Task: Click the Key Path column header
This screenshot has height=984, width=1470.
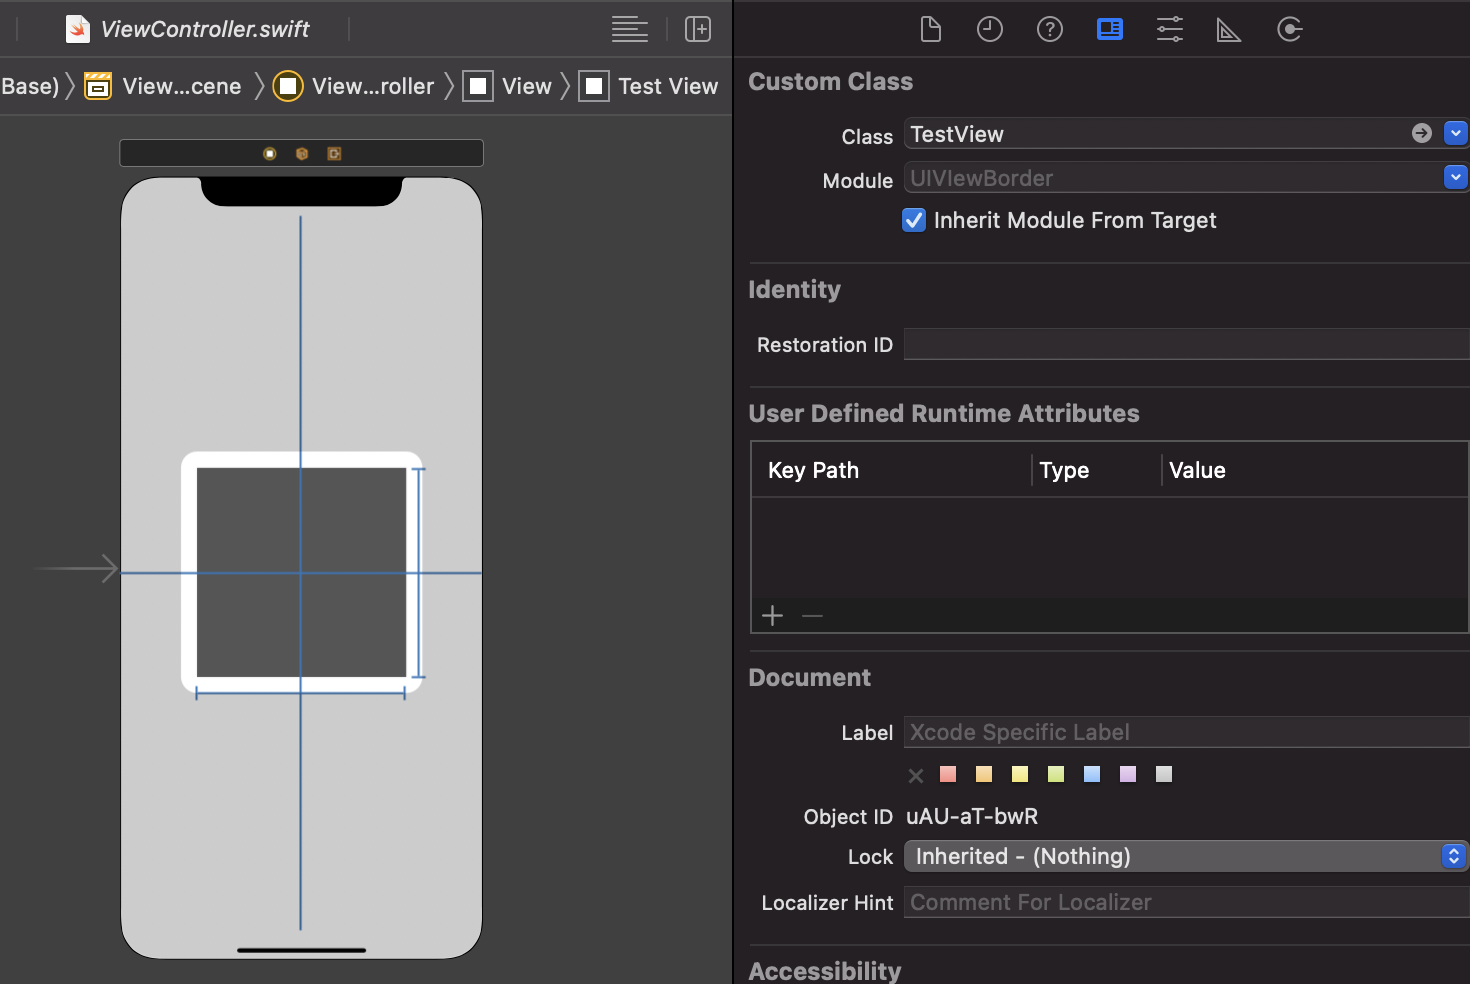Action: pos(813,470)
